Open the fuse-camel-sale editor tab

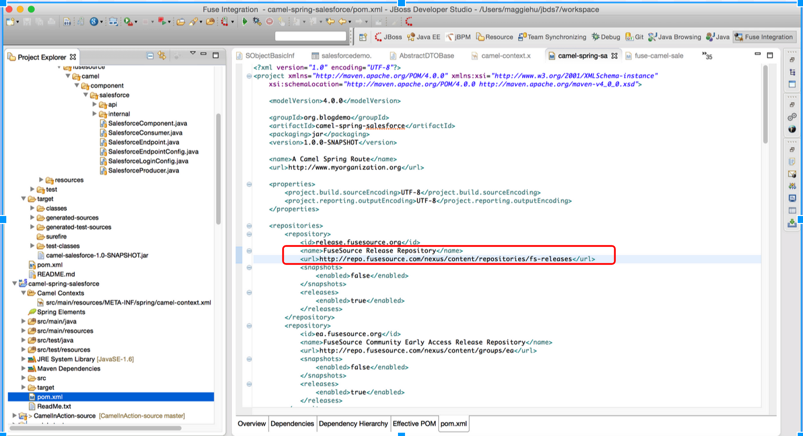(x=654, y=56)
